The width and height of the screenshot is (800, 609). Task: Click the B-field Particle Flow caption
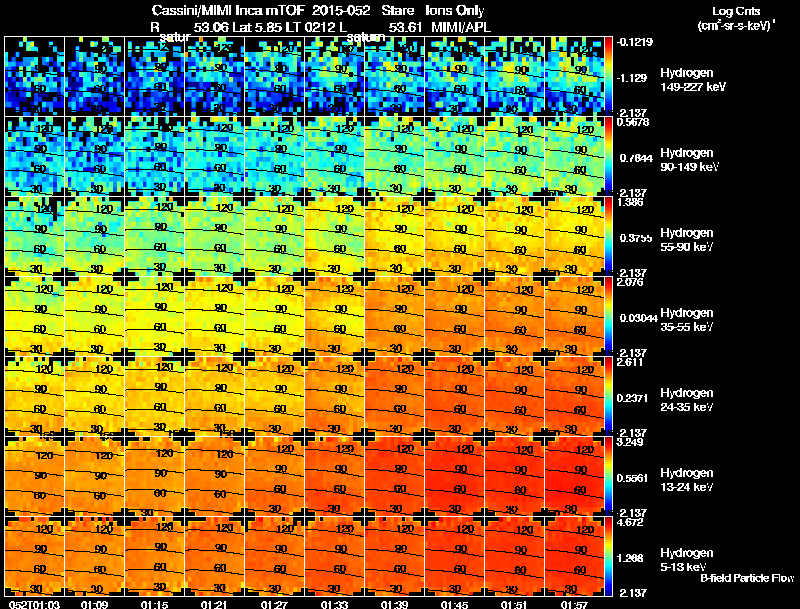coord(747,578)
